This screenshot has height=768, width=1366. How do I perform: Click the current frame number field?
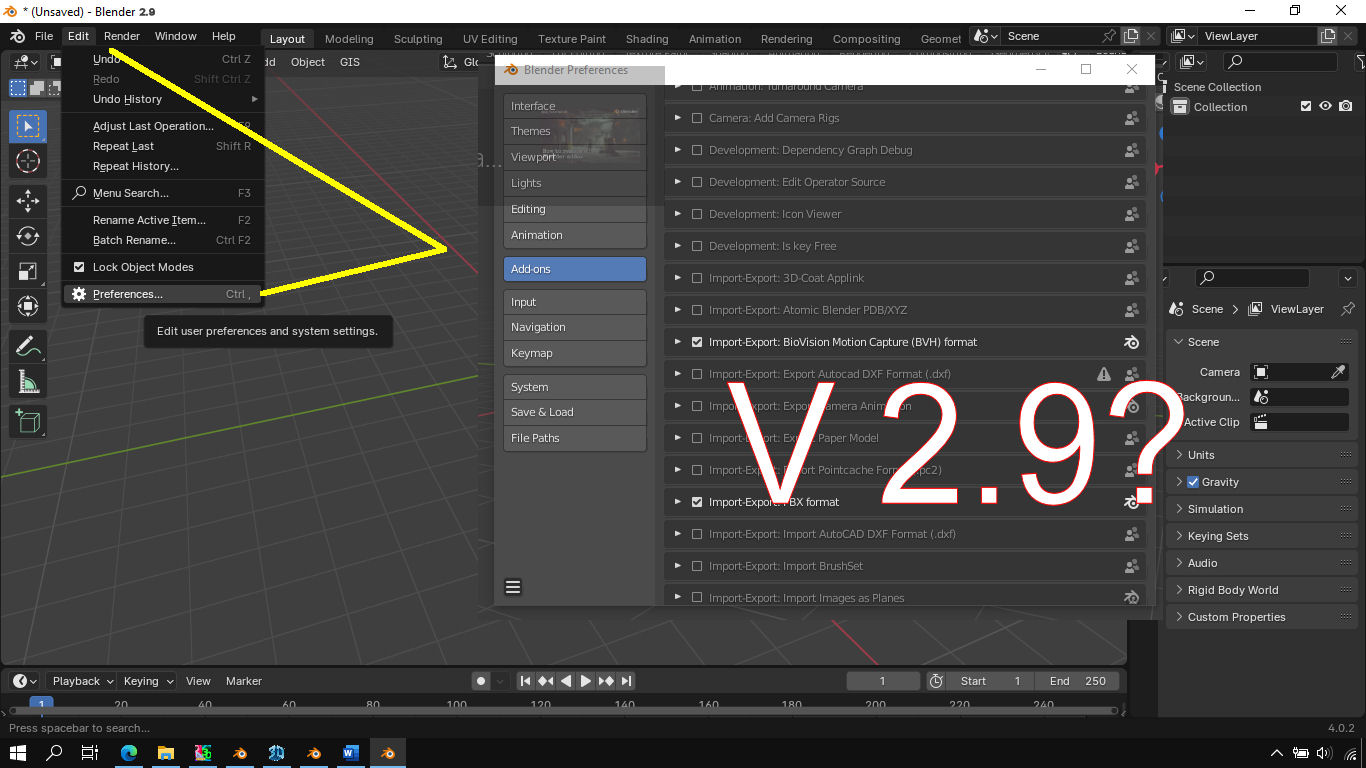[883, 681]
